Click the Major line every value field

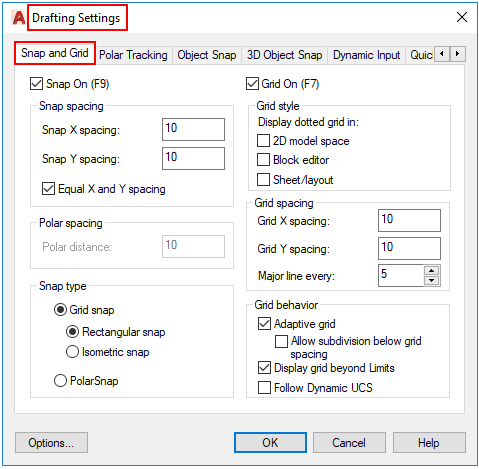401,275
